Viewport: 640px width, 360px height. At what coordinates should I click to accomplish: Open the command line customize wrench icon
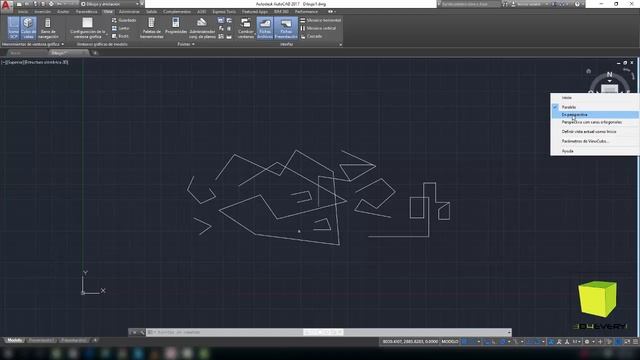pyautogui.click(x=142, y=332)
